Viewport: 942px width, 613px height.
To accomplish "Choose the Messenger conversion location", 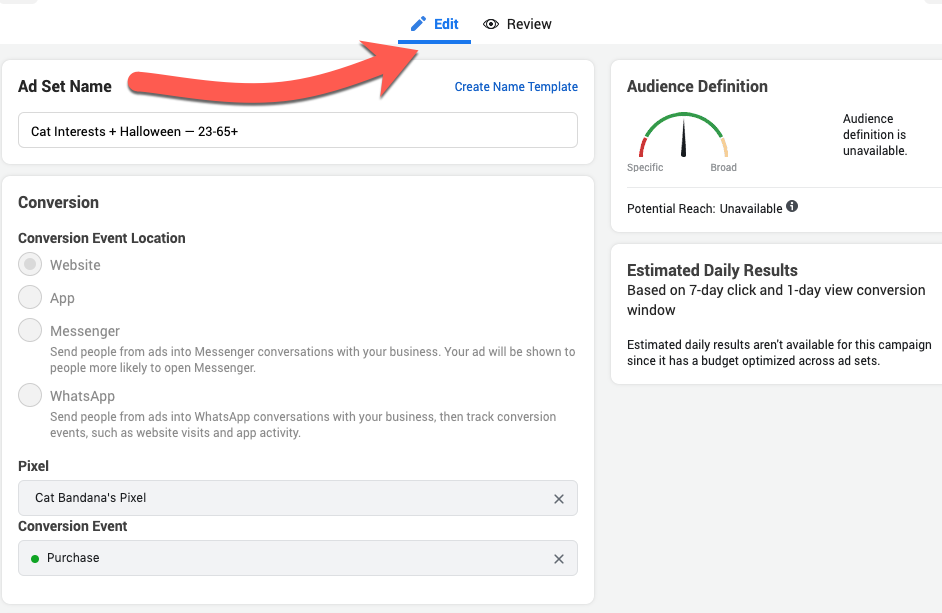I will pos(30,330).
